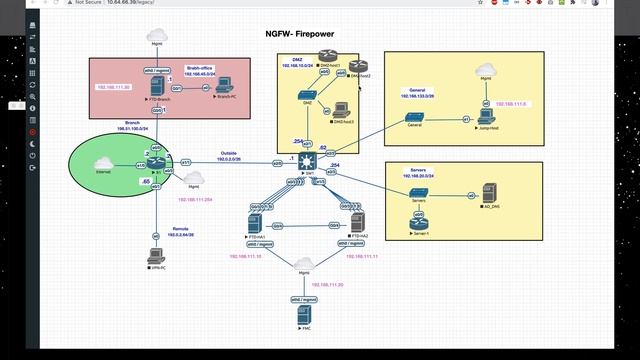Image resolution: width=640 pixels, height=360 pixels.
Task: Click the Servers subnet label
Action: coord(418,173)
